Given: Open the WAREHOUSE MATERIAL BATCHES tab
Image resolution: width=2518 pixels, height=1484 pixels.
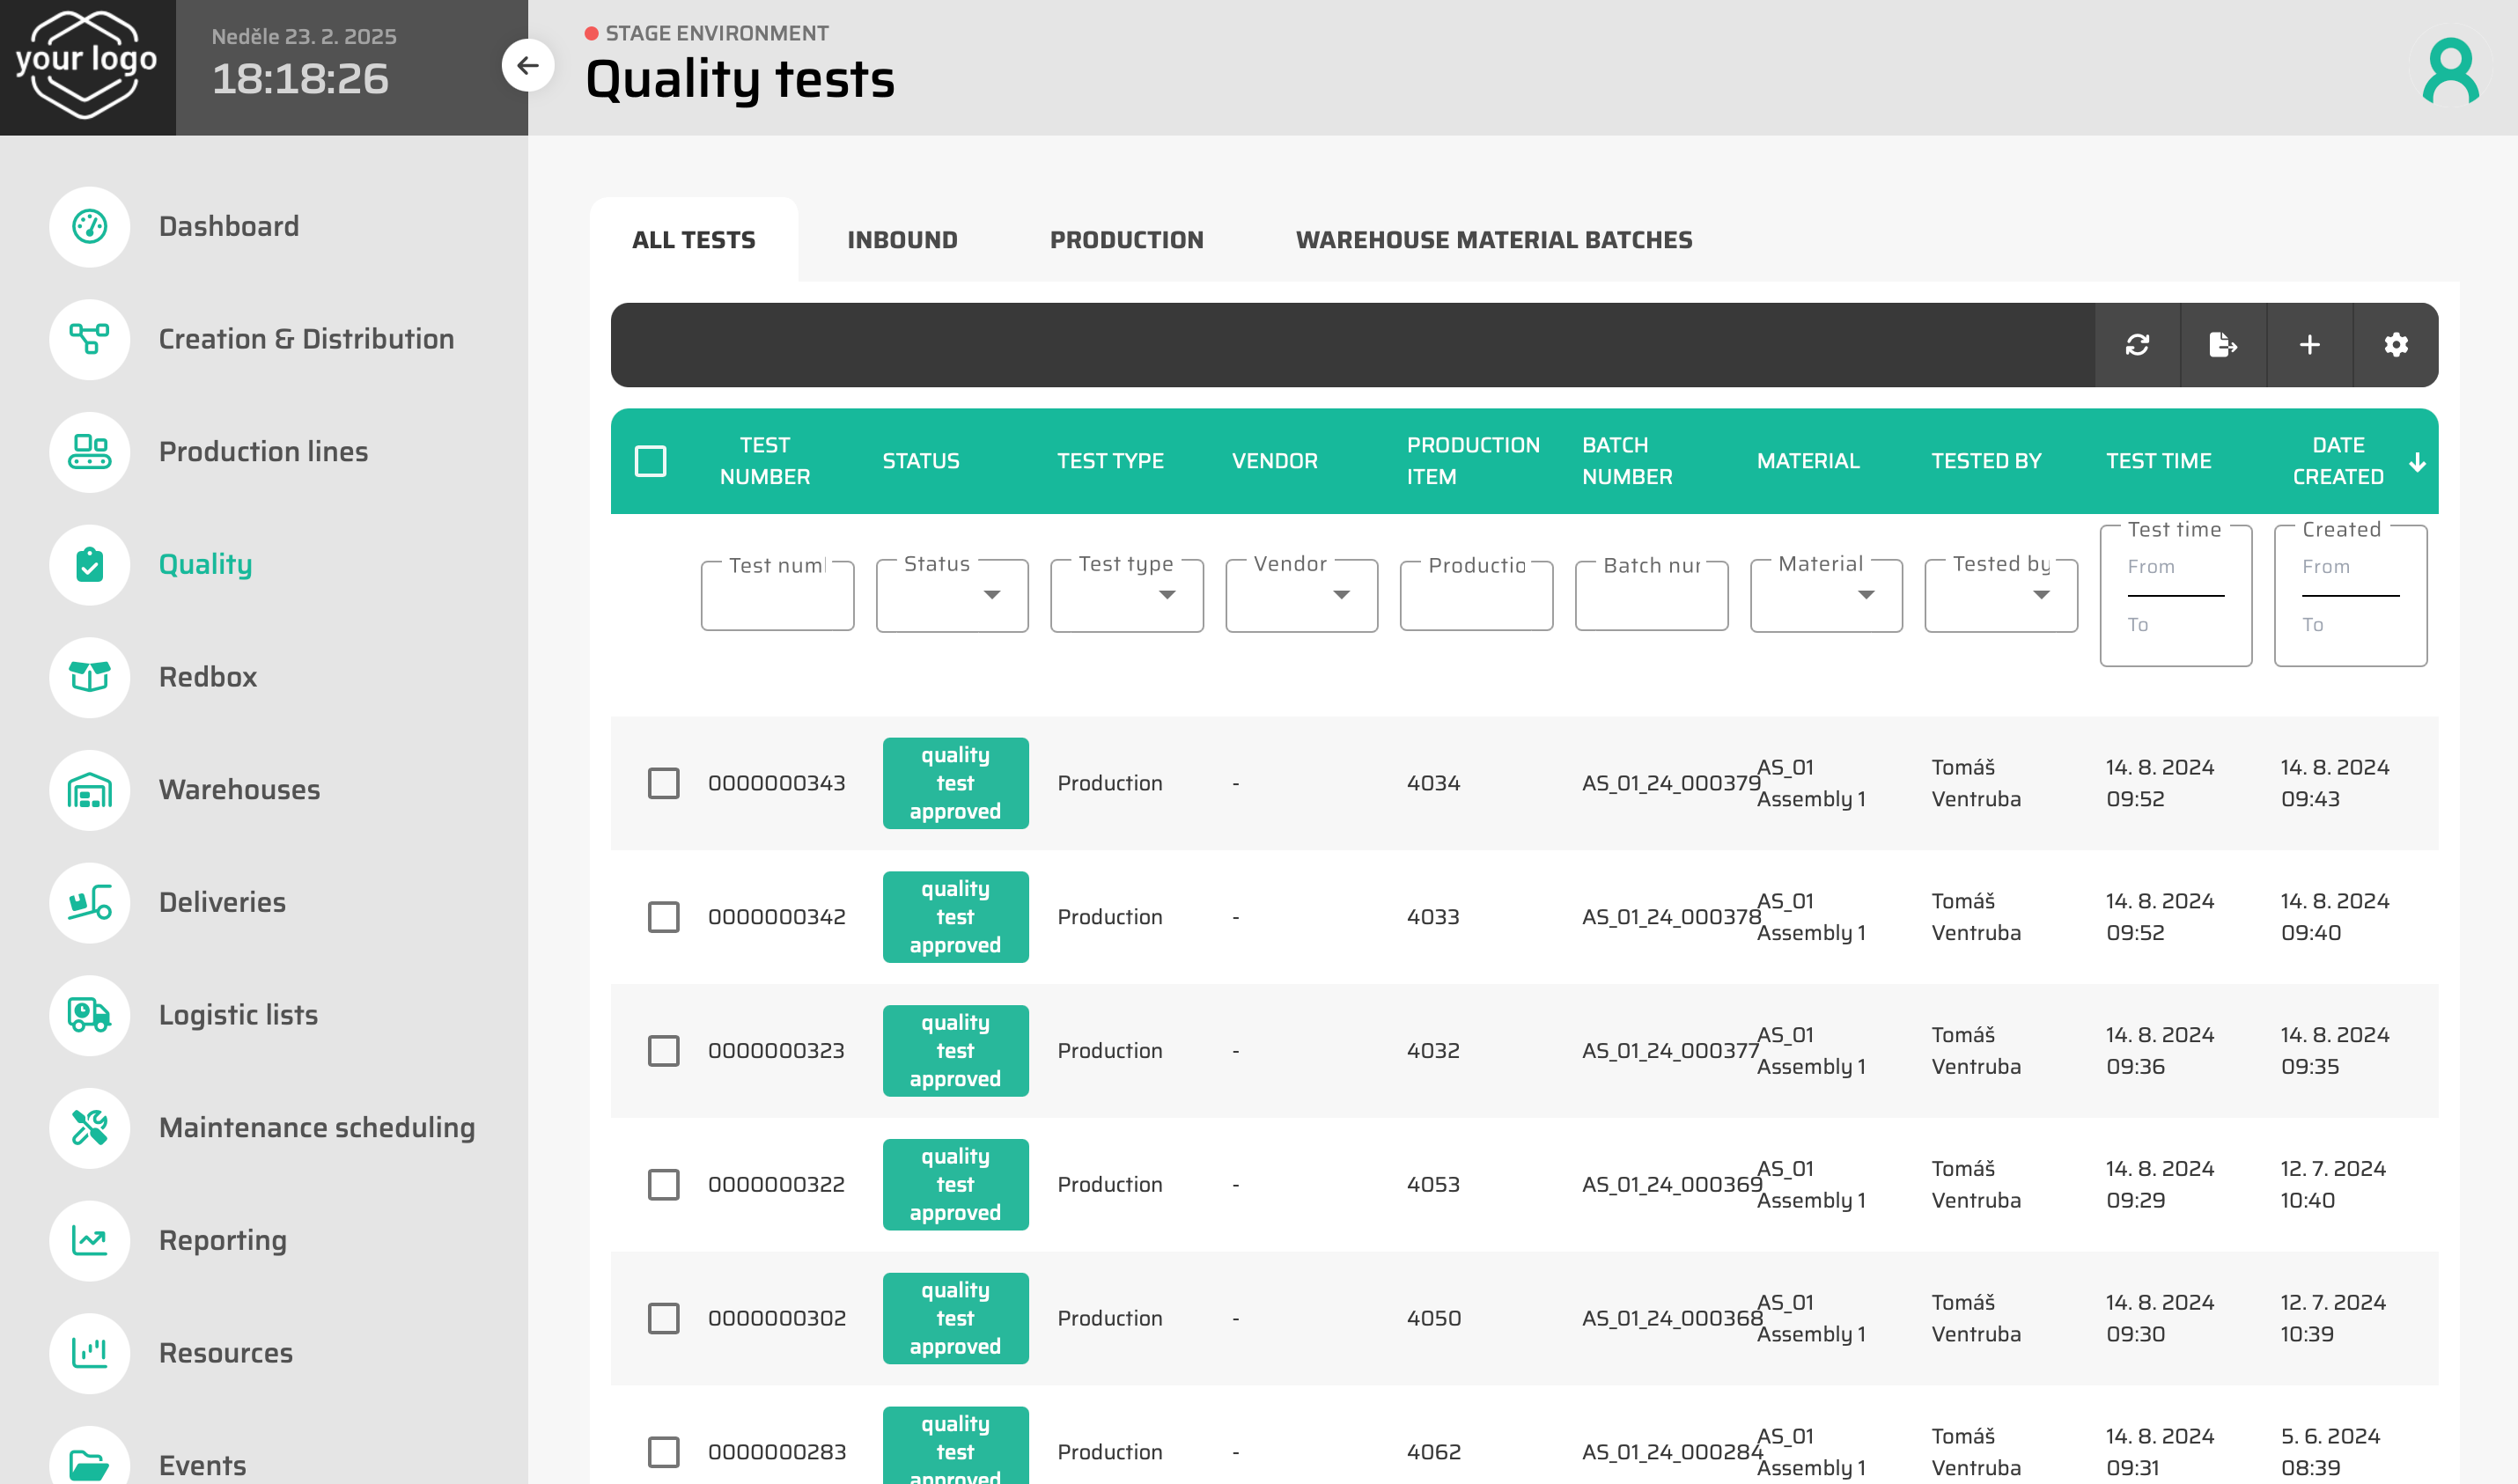Looking at the screenshot, I should pos(1493,240).
